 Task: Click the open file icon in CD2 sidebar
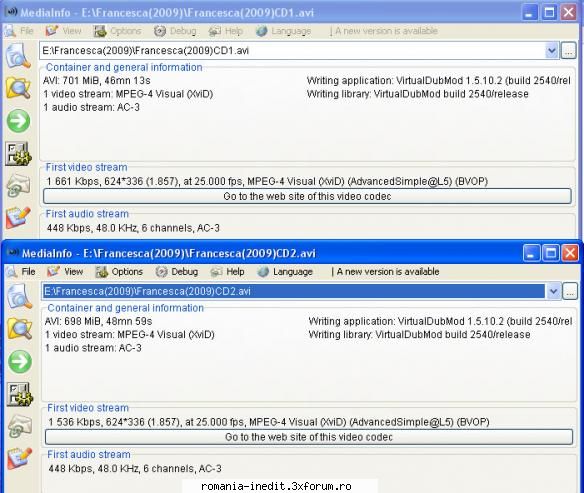(20, 296)
